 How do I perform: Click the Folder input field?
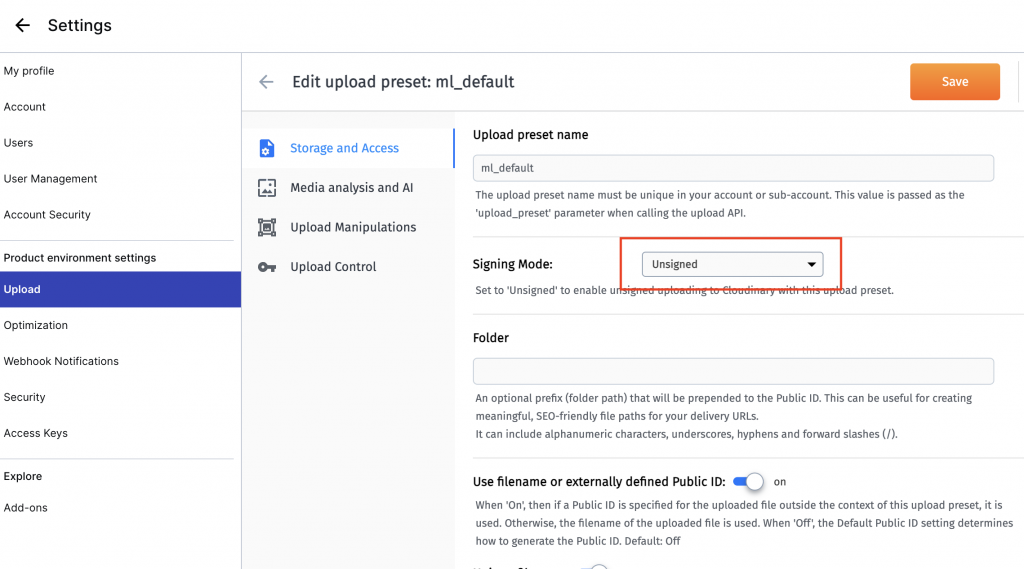click(732, 371)
